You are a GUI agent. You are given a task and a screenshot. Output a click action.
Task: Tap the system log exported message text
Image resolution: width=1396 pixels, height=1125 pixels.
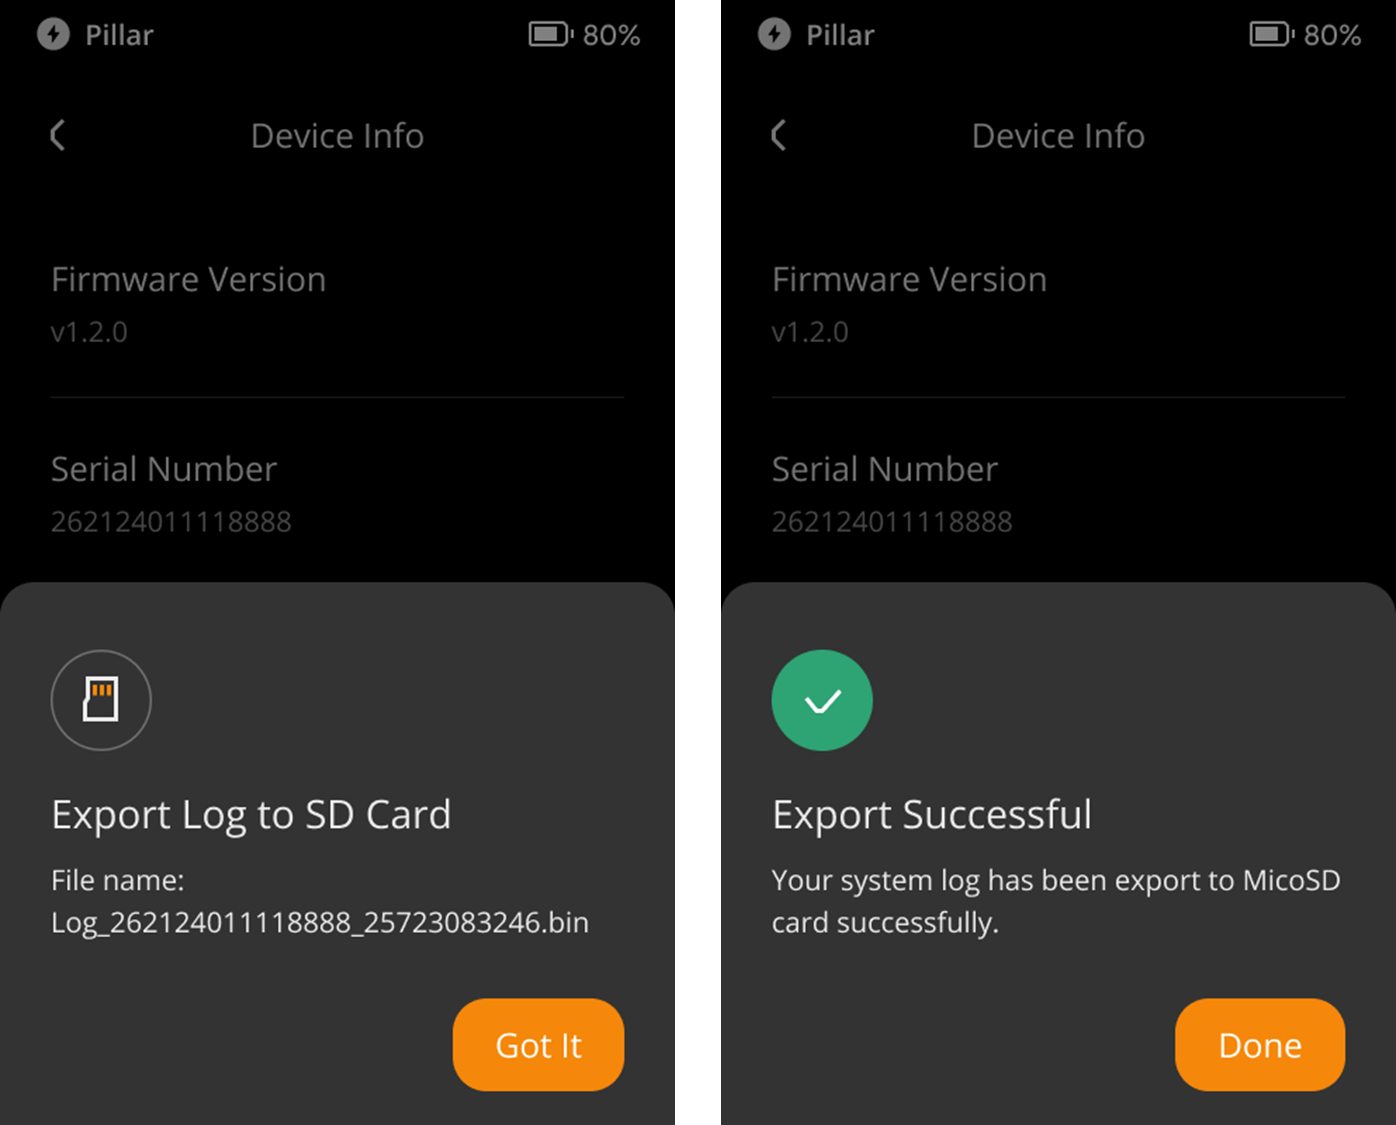tap(1055, 901)
